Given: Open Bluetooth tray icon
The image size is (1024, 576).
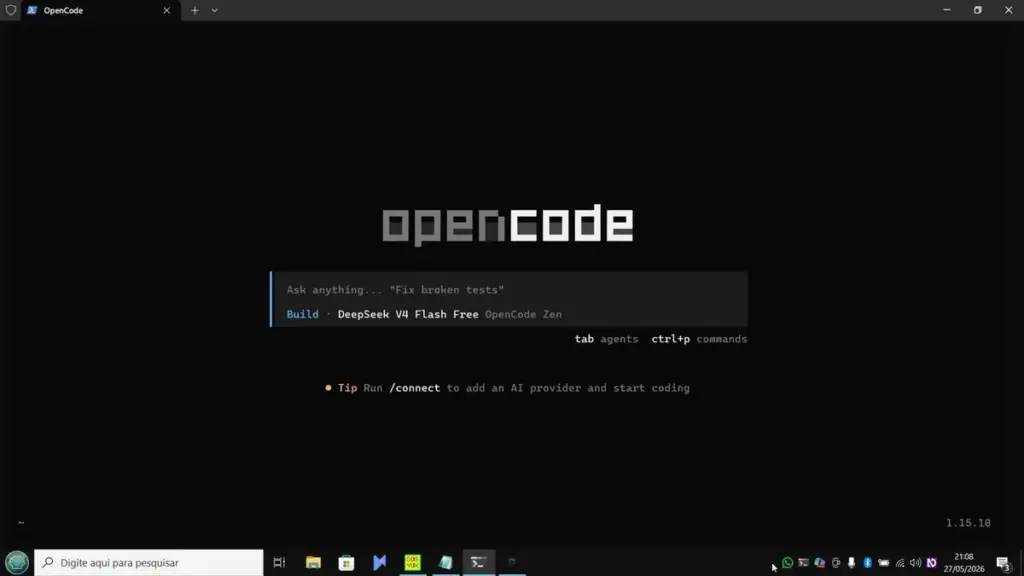Looking at the screenshot, I should click(x=867, y=562).
